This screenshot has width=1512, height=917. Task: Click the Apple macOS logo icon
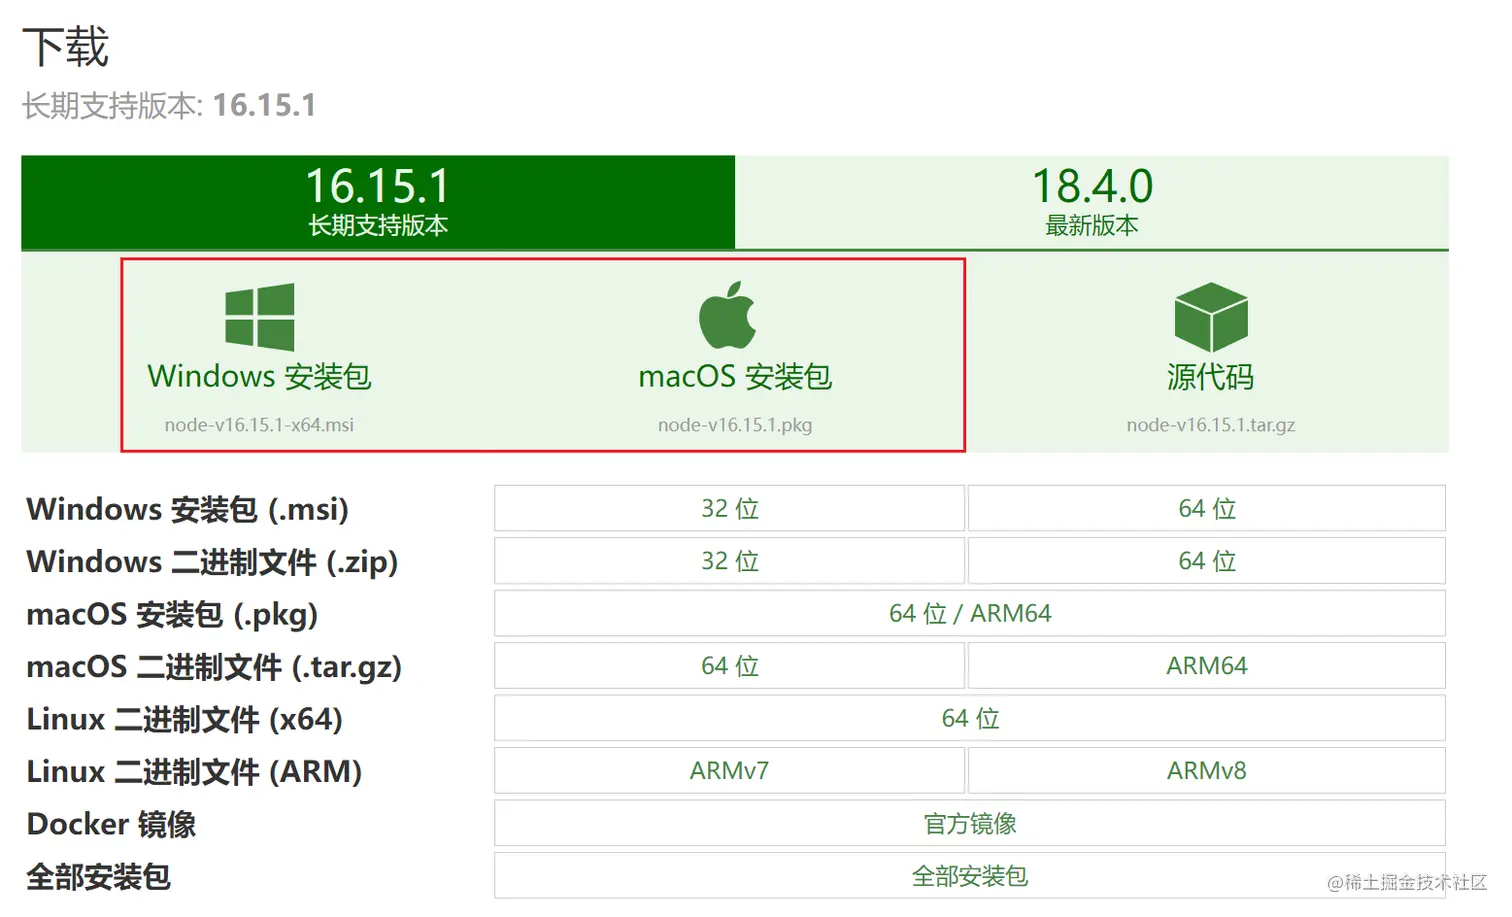coord(727,315)
